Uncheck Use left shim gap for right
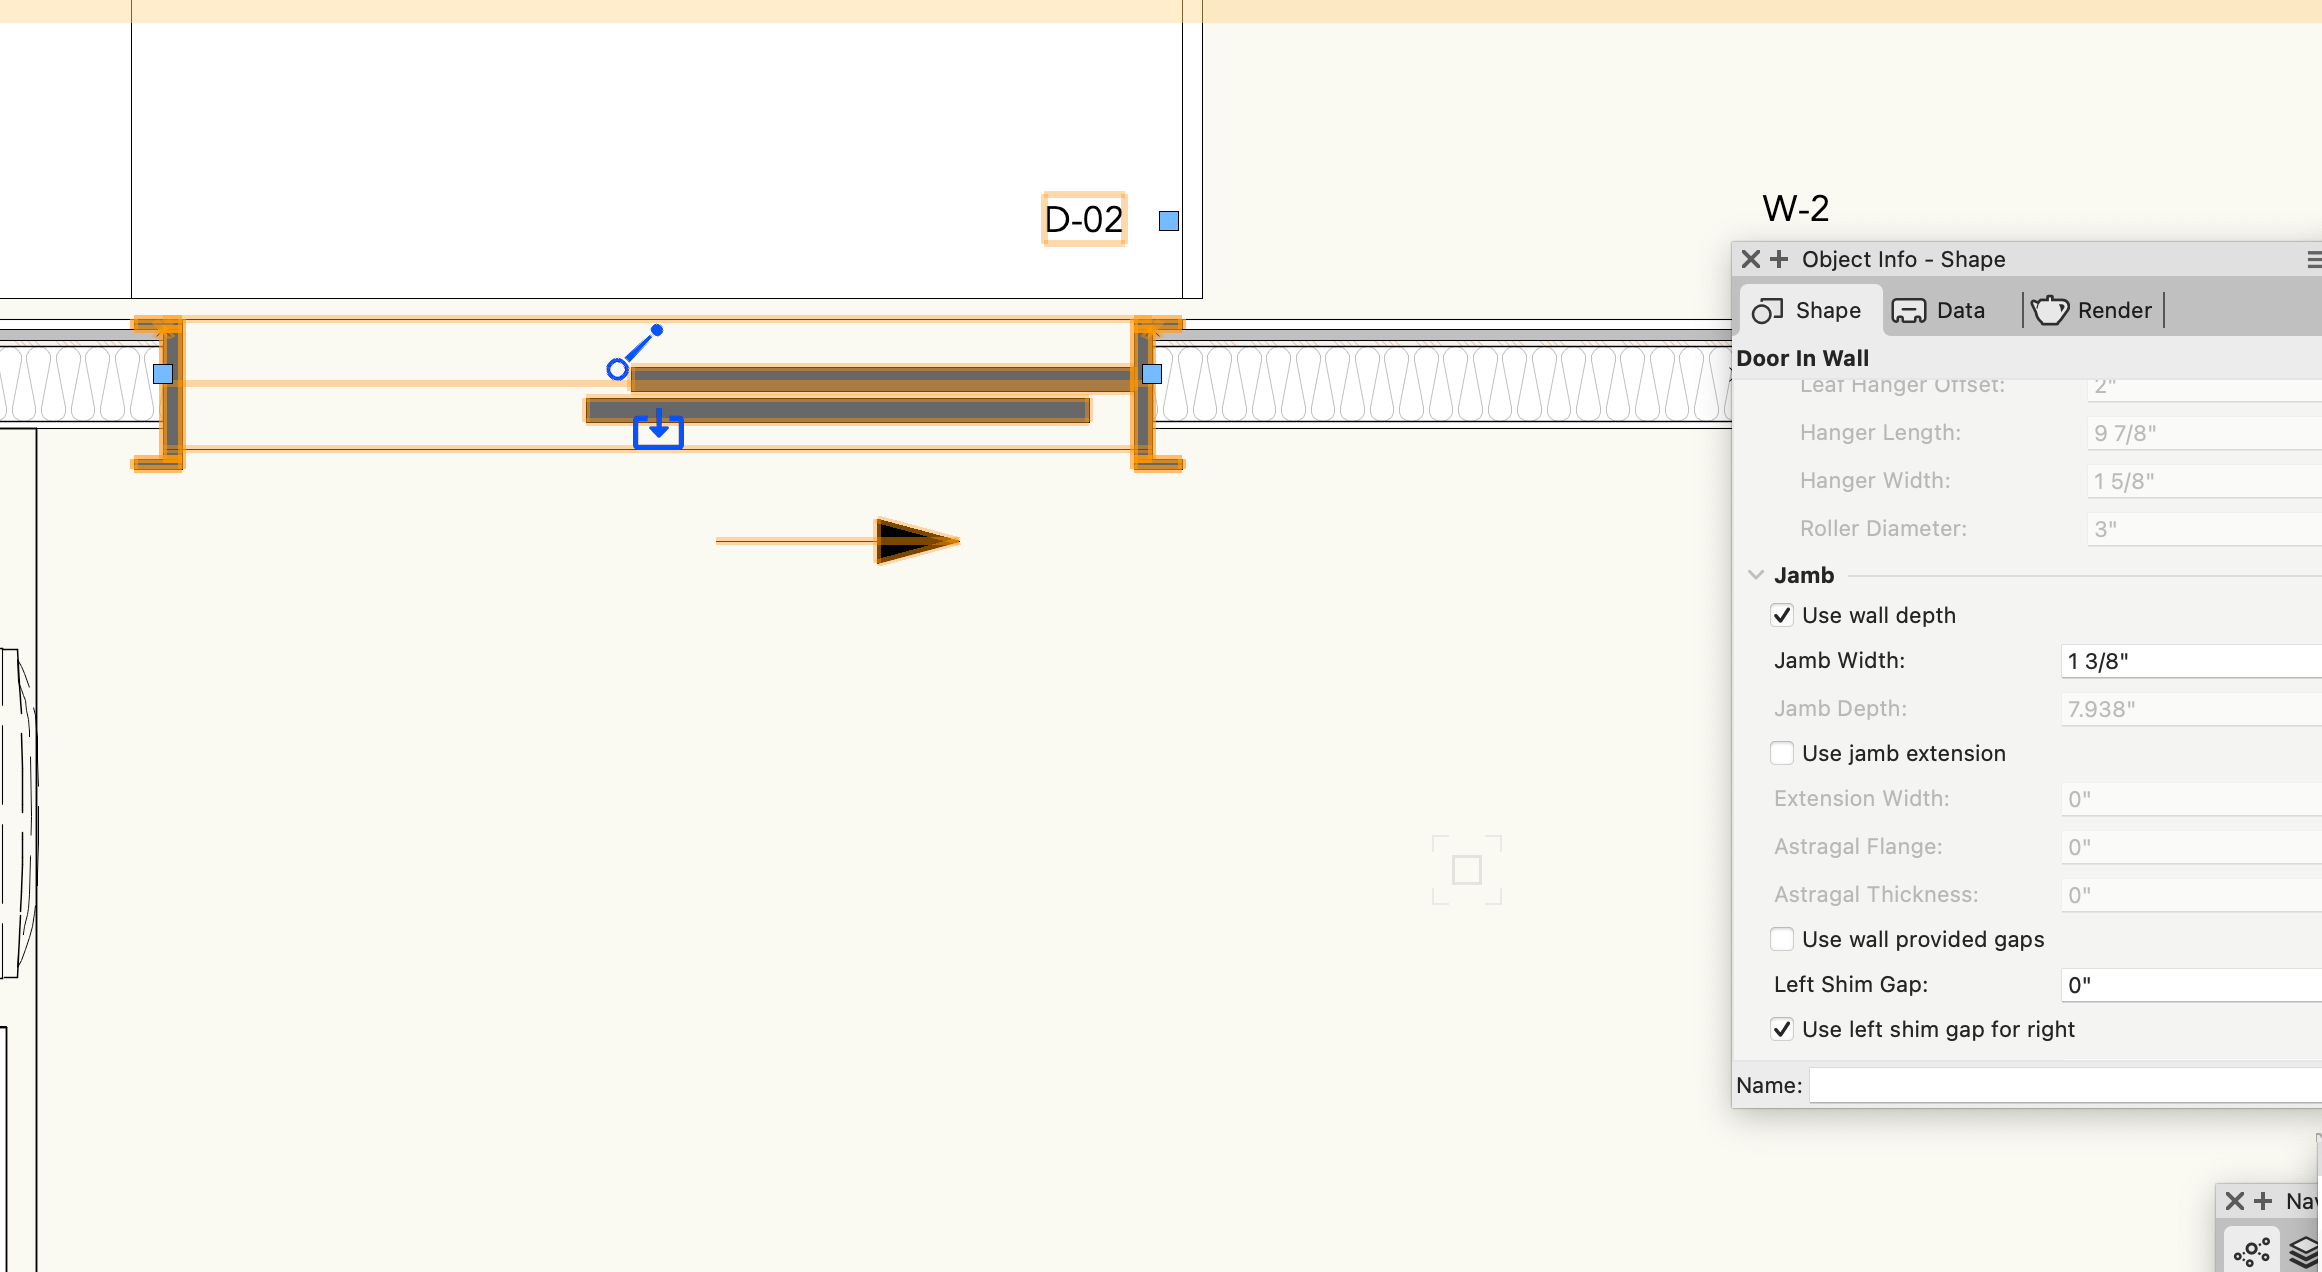The width and height of the screenshot is (2322, 1272). [x=1781, y=1029]
